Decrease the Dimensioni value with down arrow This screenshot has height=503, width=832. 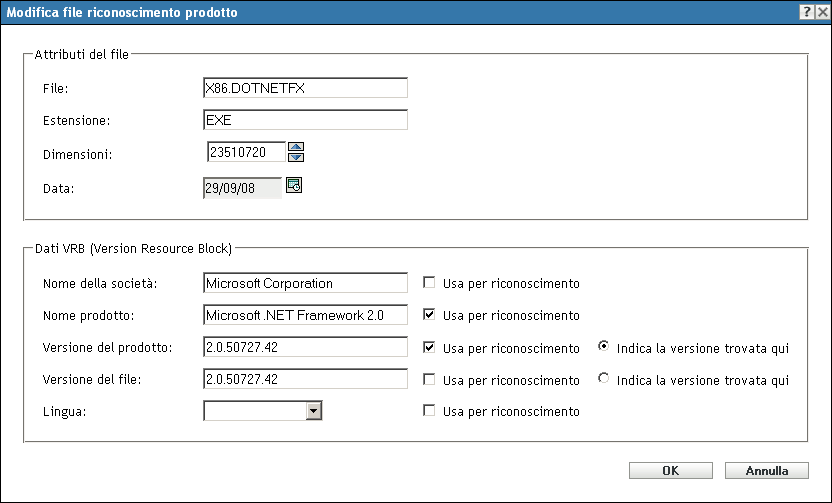295,157
